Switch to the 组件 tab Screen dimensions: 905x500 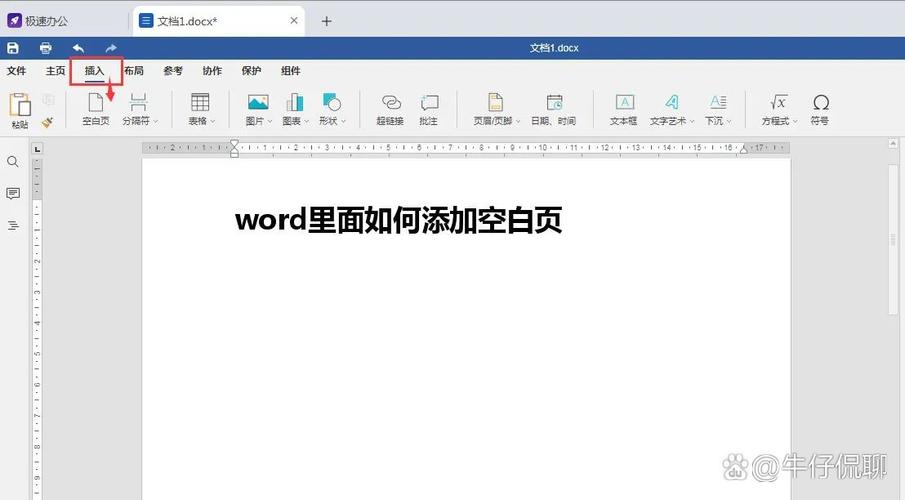(290, 71)
